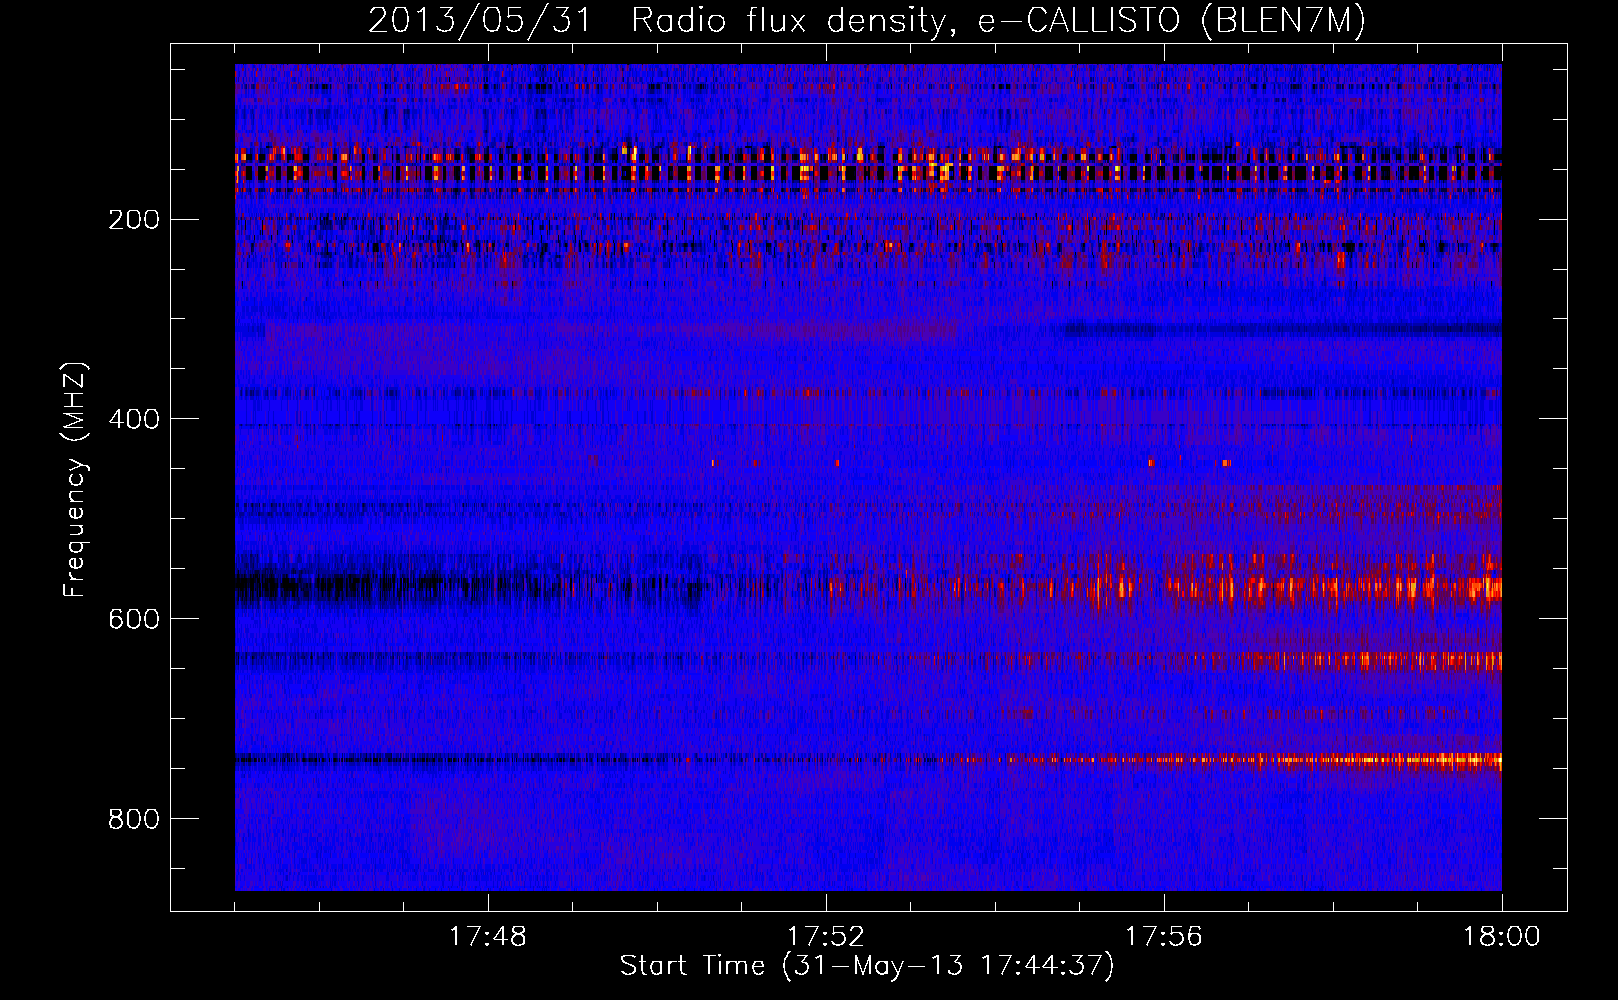Click the 17:56 time tick label
This screenshot has width=1618, height=1000.
[1164, 937]
